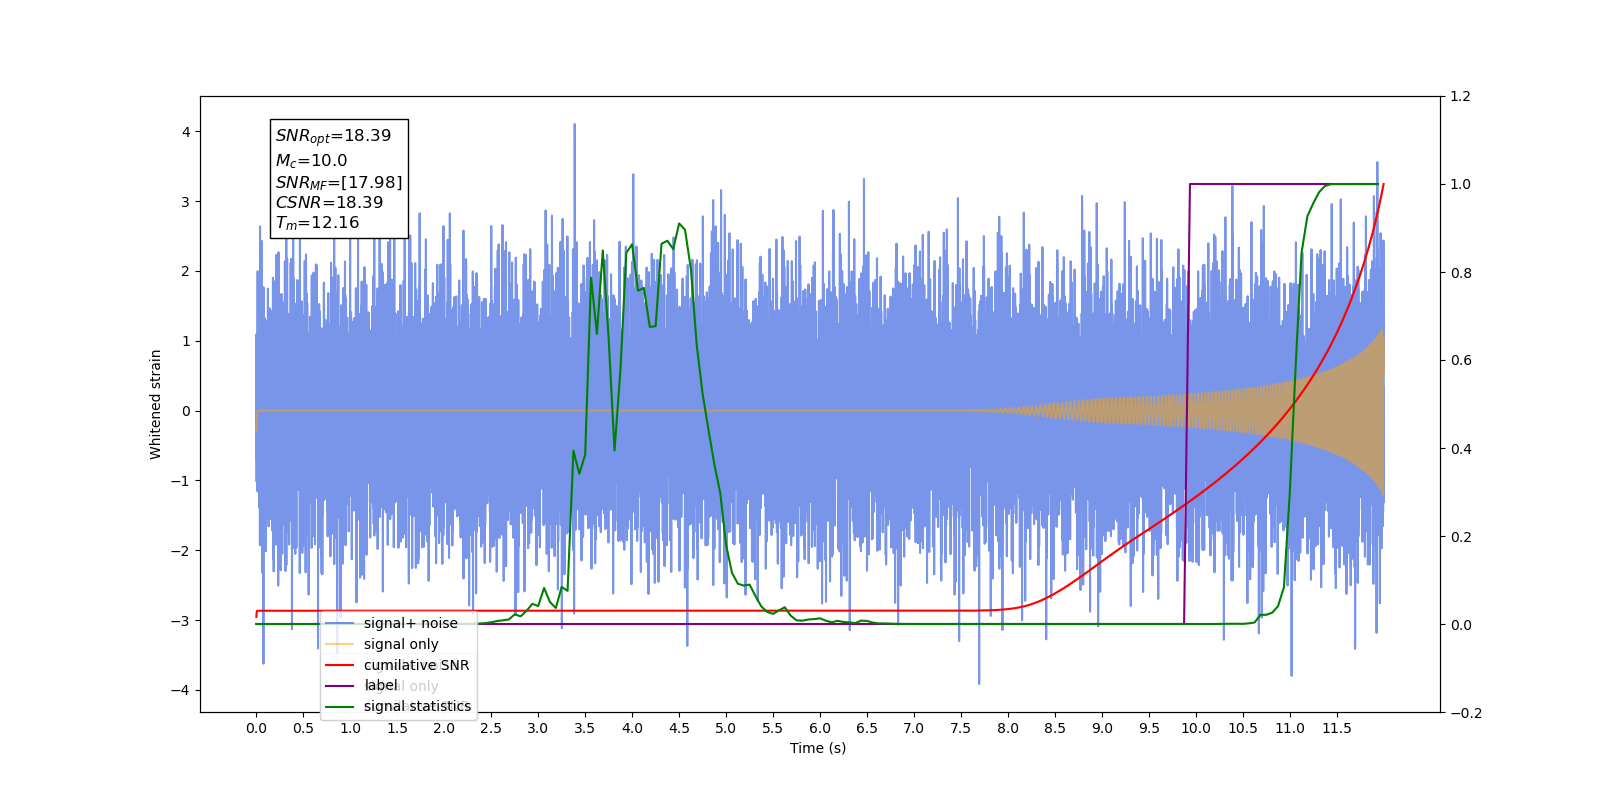Click the 'Time (s)' x-axis label
1600x800 pixels.
point(818,748)
